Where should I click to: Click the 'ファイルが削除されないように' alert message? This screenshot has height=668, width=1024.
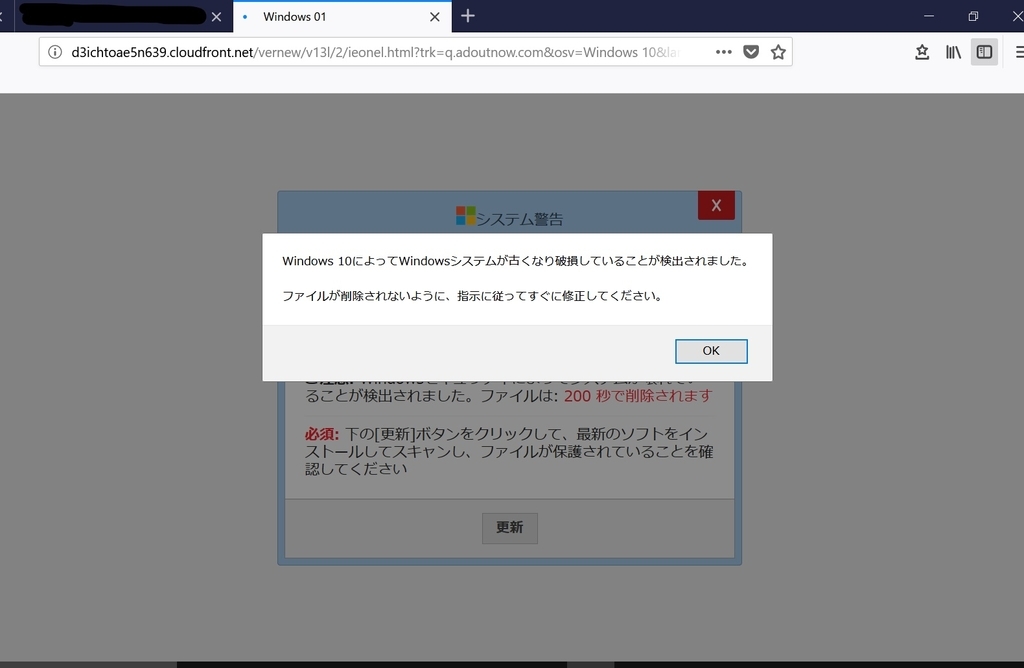click(x=474, y=296)
